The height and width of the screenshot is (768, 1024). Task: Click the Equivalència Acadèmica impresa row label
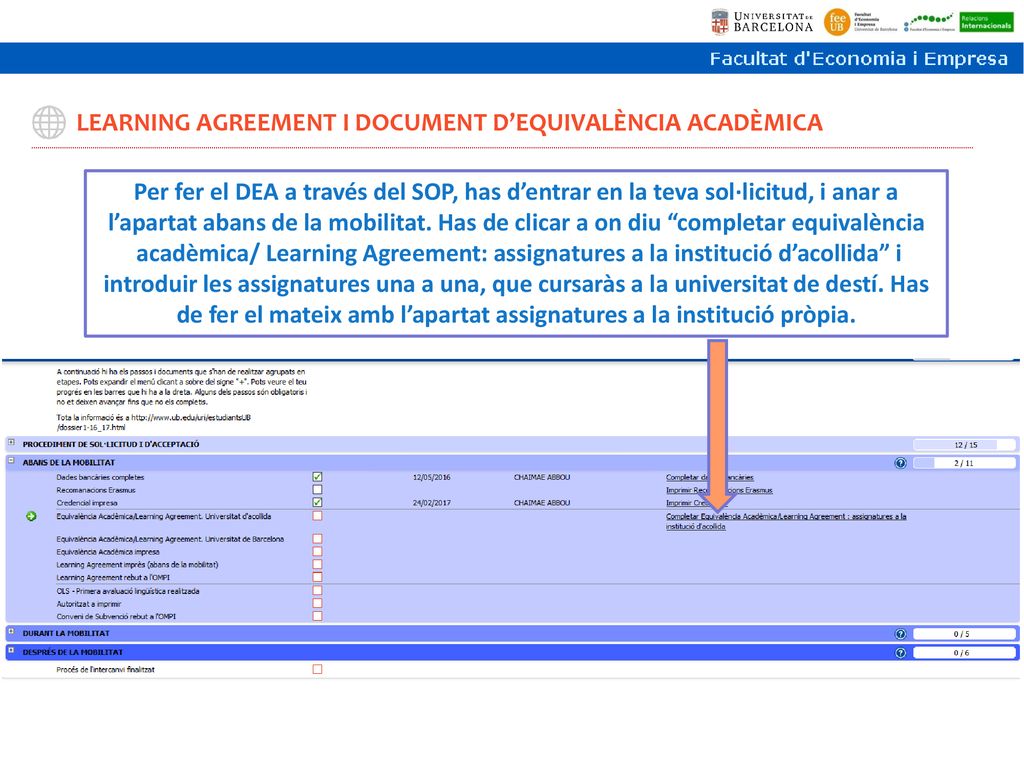[x=108, y=552]
